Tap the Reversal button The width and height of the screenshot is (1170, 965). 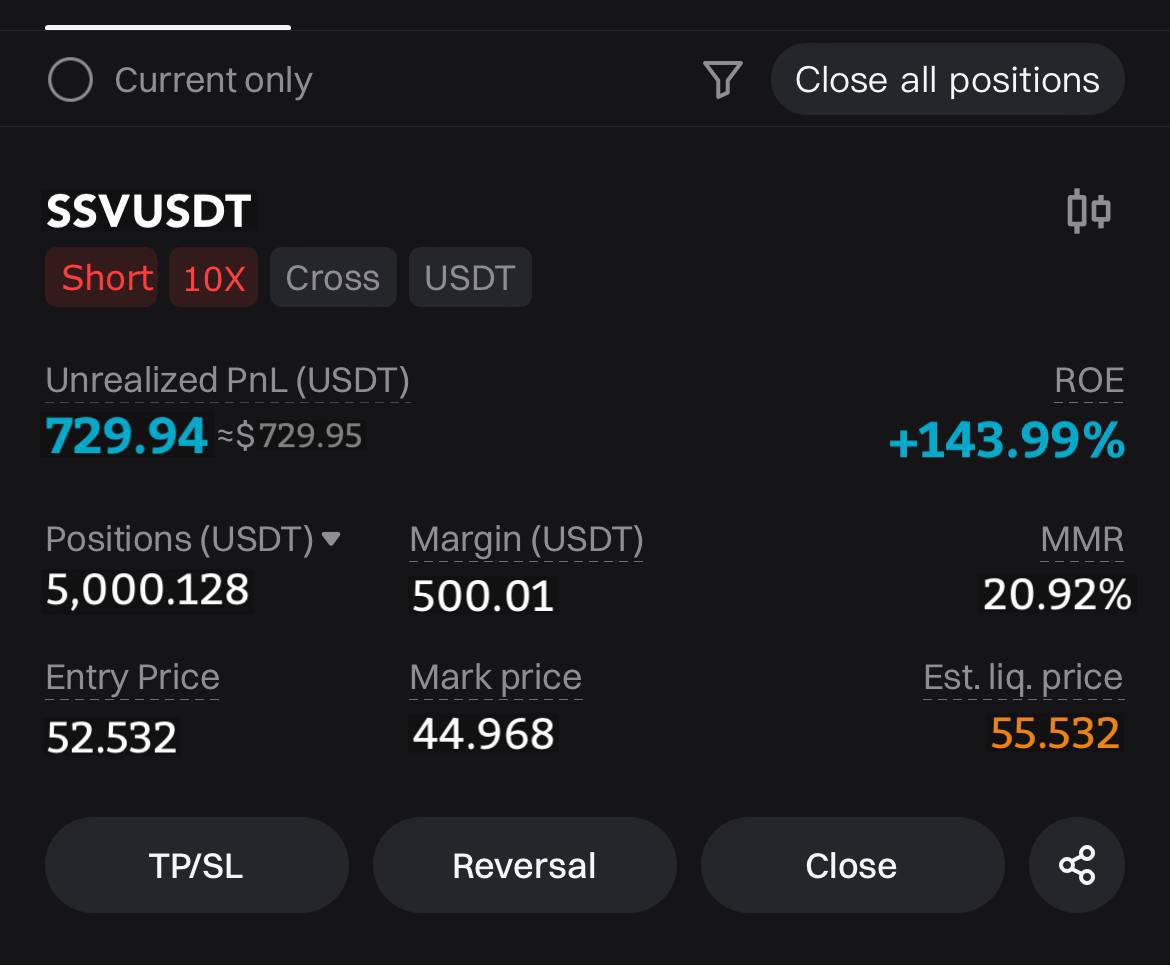pyautogui.click(x=525, y=865)
